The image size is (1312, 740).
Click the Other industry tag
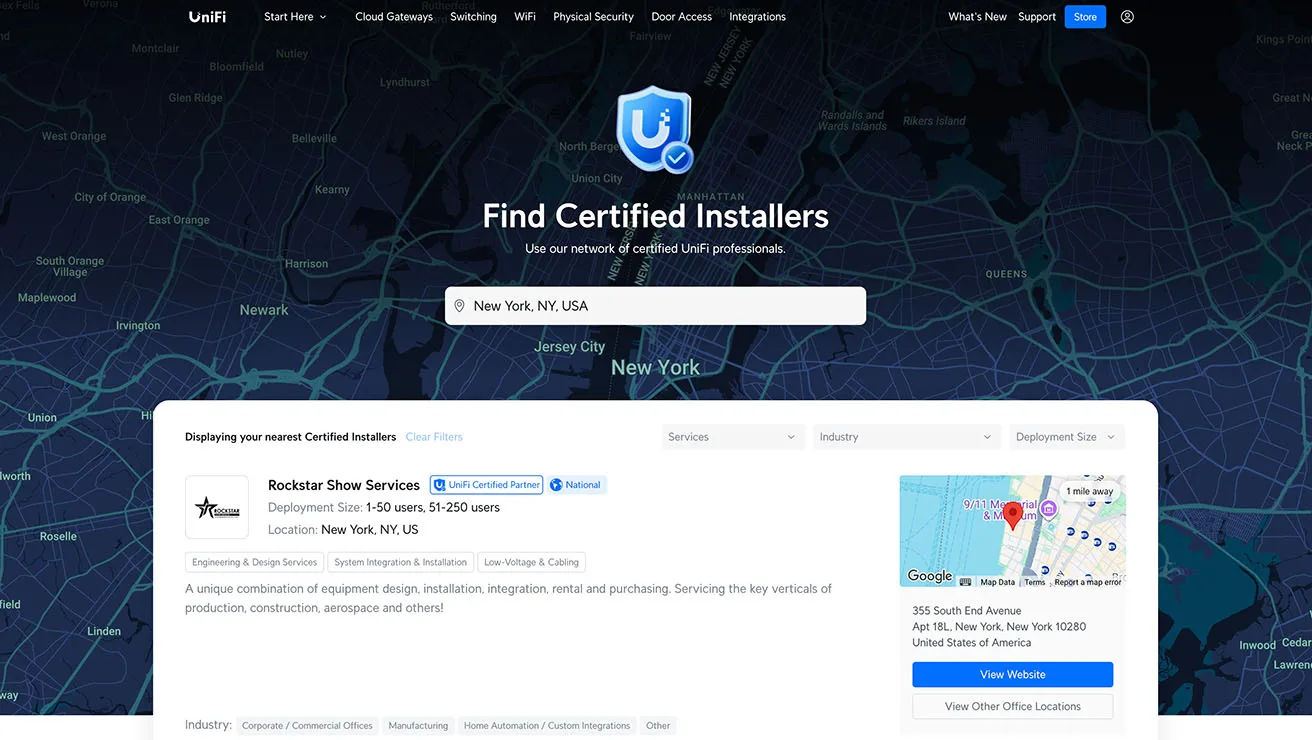(658, 726)
